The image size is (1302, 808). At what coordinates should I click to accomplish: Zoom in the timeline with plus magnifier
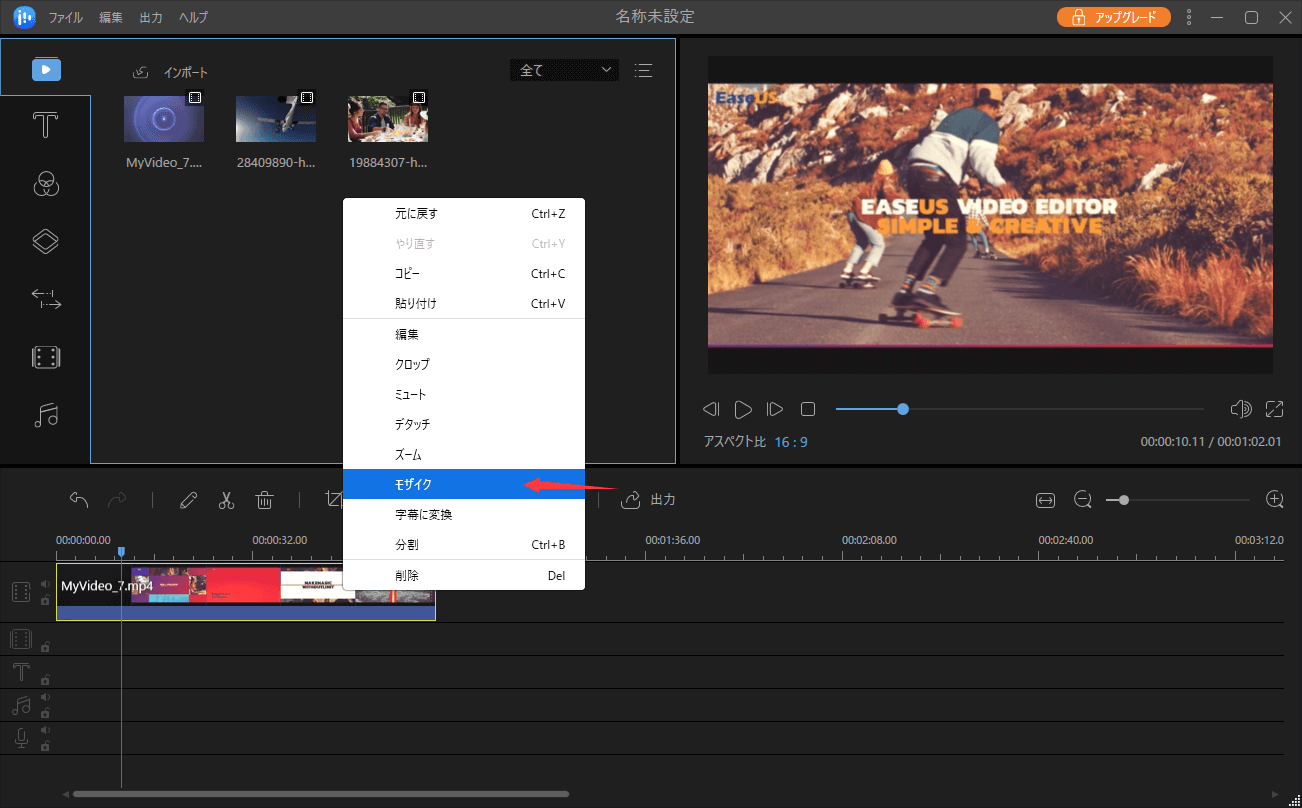[1274, 499]
